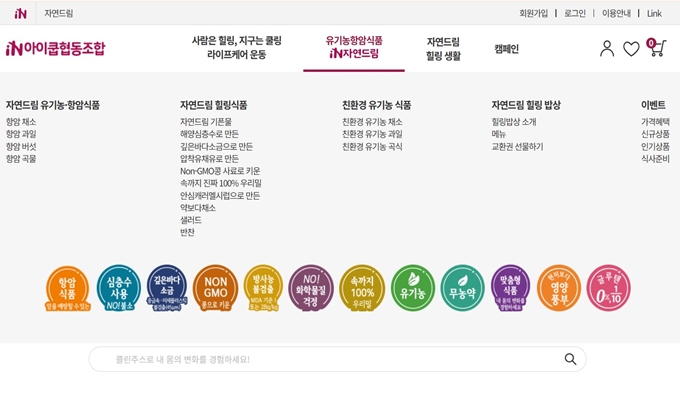Open the shopping cart icon

point(656,48)
